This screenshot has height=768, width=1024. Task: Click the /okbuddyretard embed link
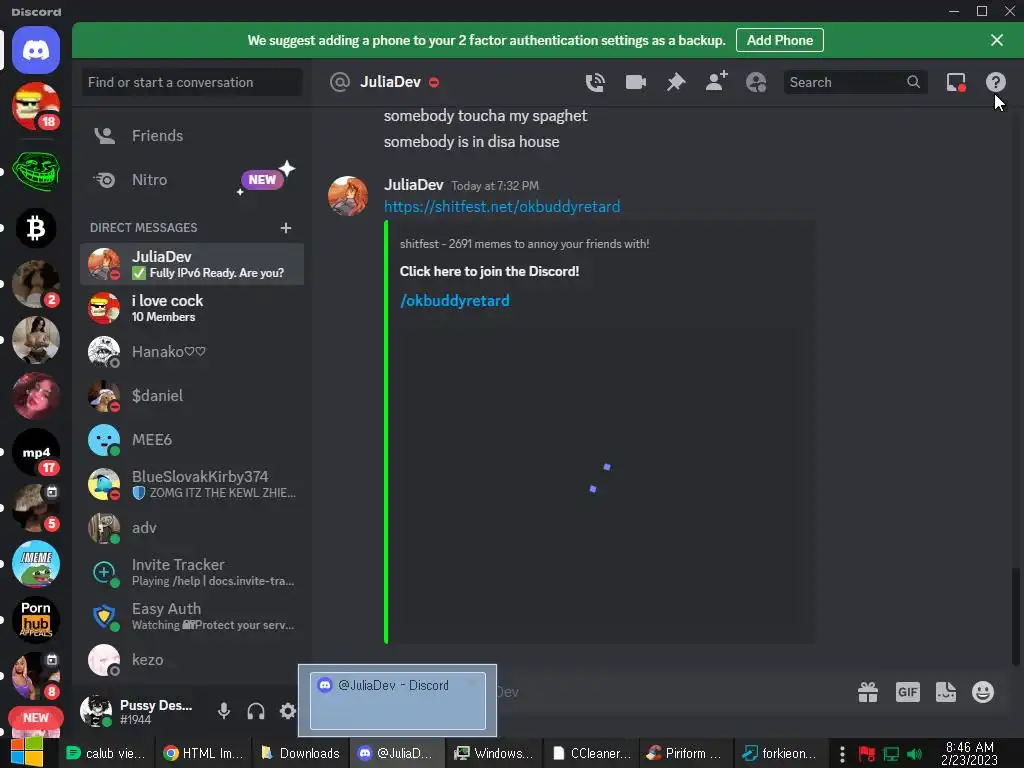455,300
